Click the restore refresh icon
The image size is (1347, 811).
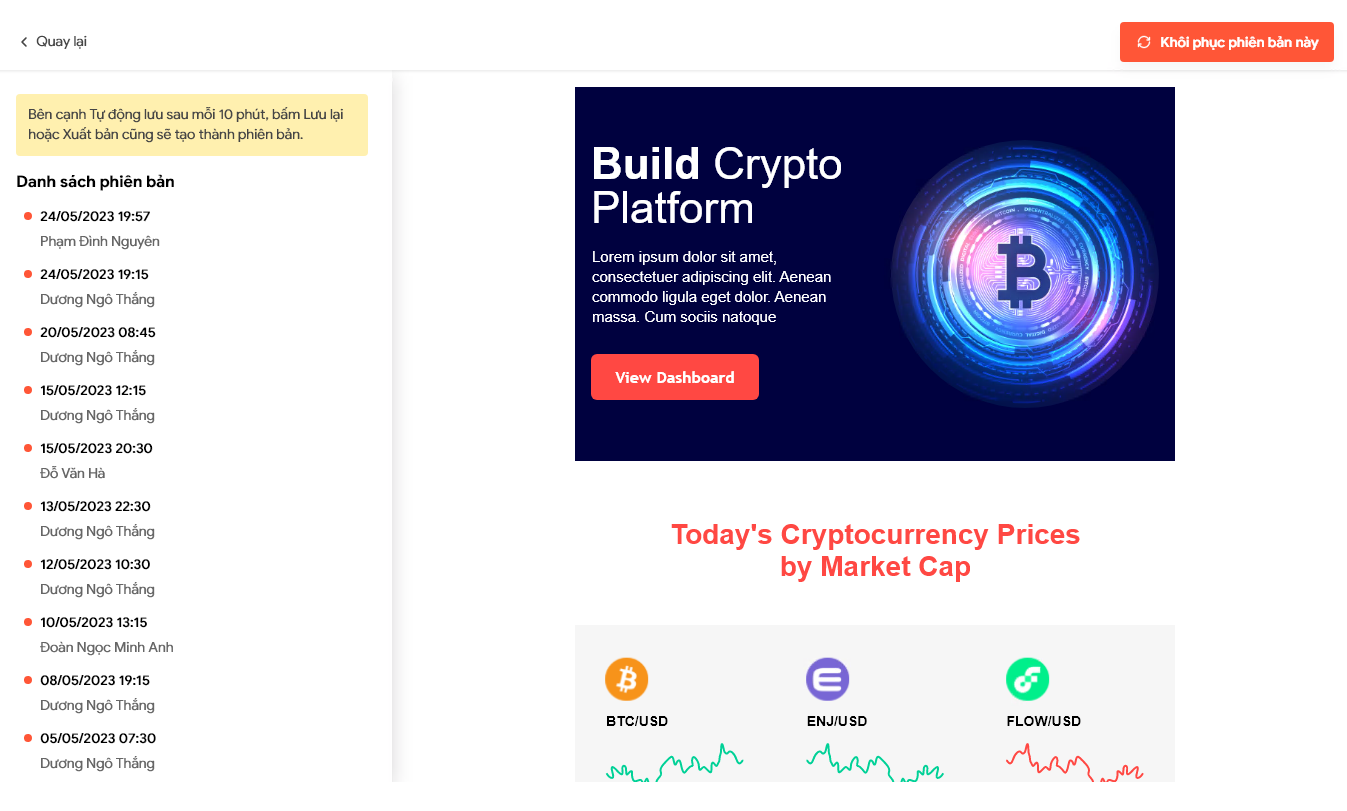(x=1144, y=42)
